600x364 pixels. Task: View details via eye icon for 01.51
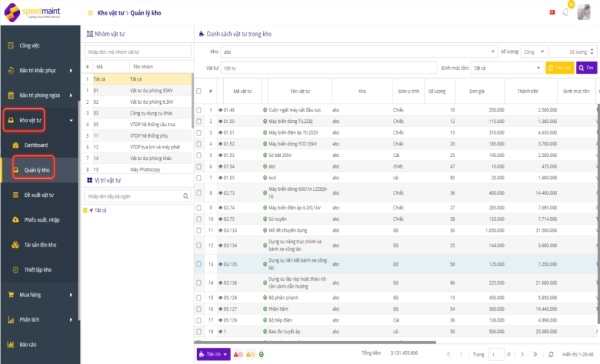(220, 133)
